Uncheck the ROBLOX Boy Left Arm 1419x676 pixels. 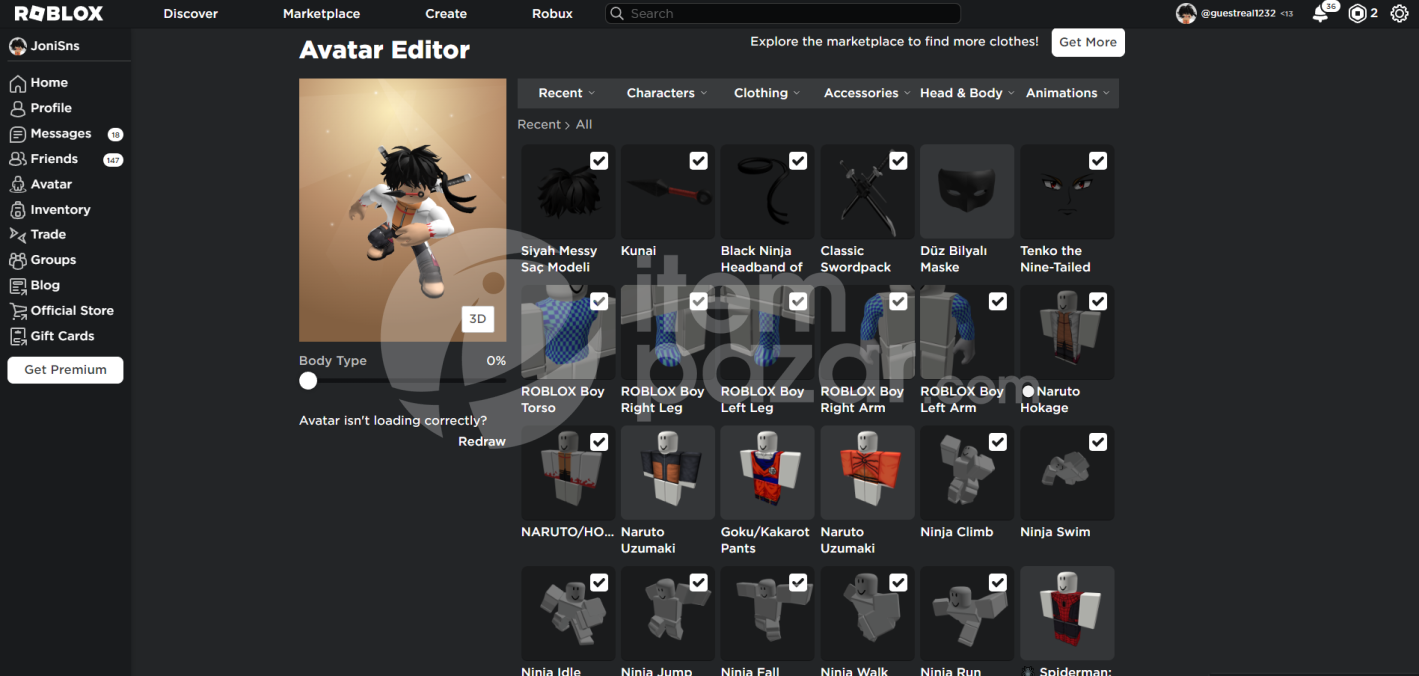[x=998, y=301]
